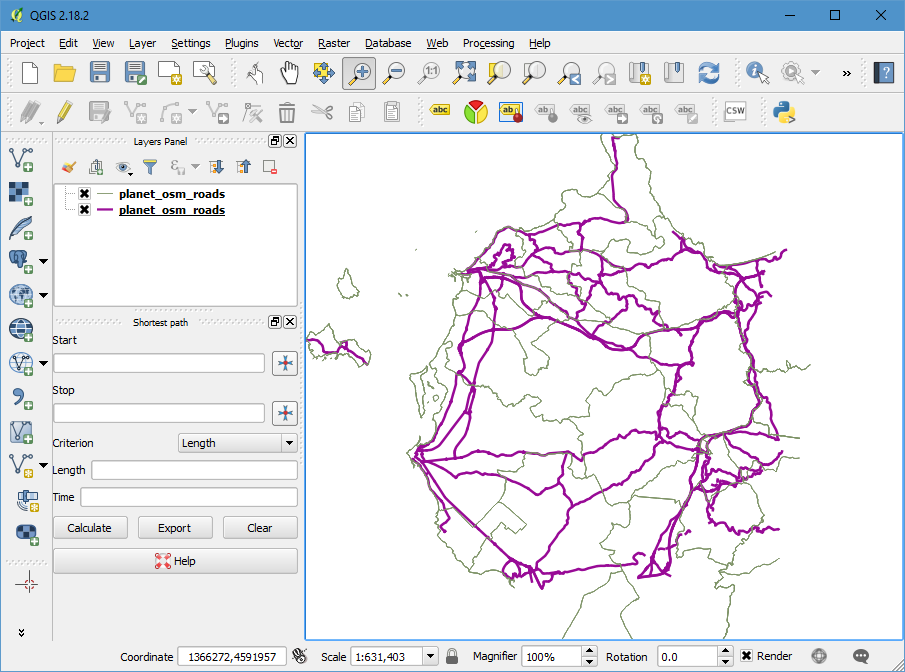Open the Add WMS Layer dropdown arrow
Screen dimensions: 905x672
point(43,296)
